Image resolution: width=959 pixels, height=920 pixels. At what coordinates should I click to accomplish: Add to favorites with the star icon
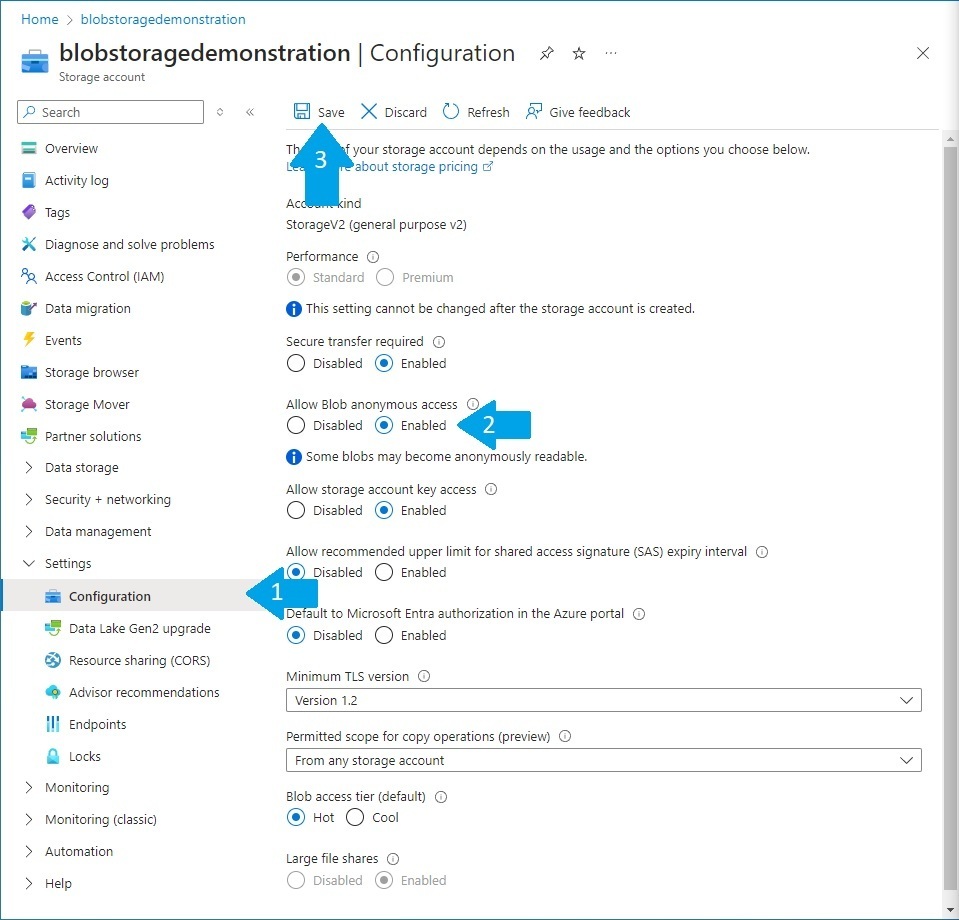tap(579, 54)
